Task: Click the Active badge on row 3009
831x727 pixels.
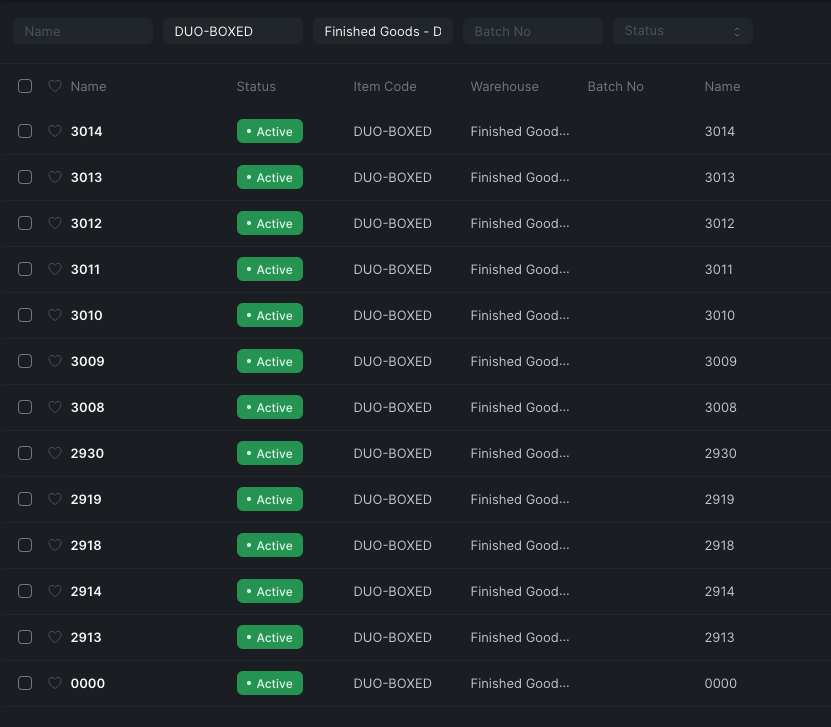Action: click(x=270, y=361)
